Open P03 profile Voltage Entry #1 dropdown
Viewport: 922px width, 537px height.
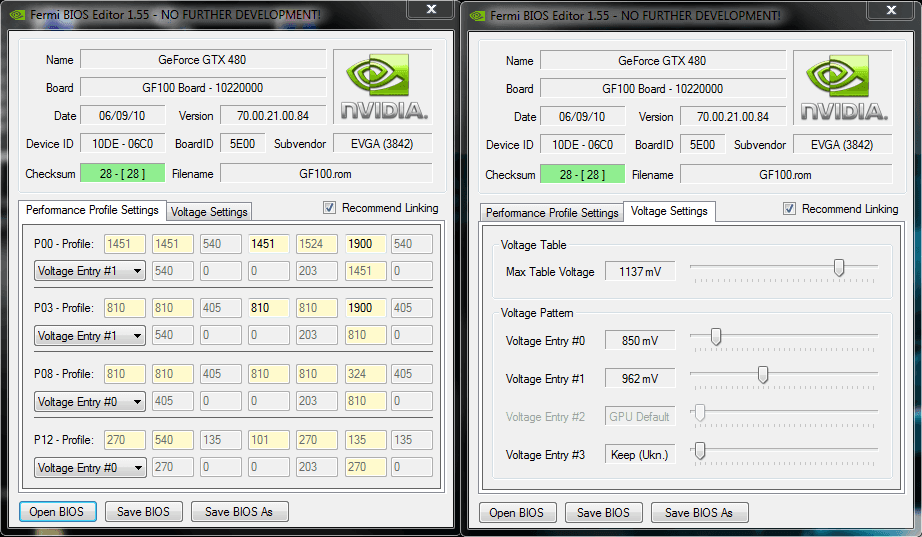(x=90, y=335)
